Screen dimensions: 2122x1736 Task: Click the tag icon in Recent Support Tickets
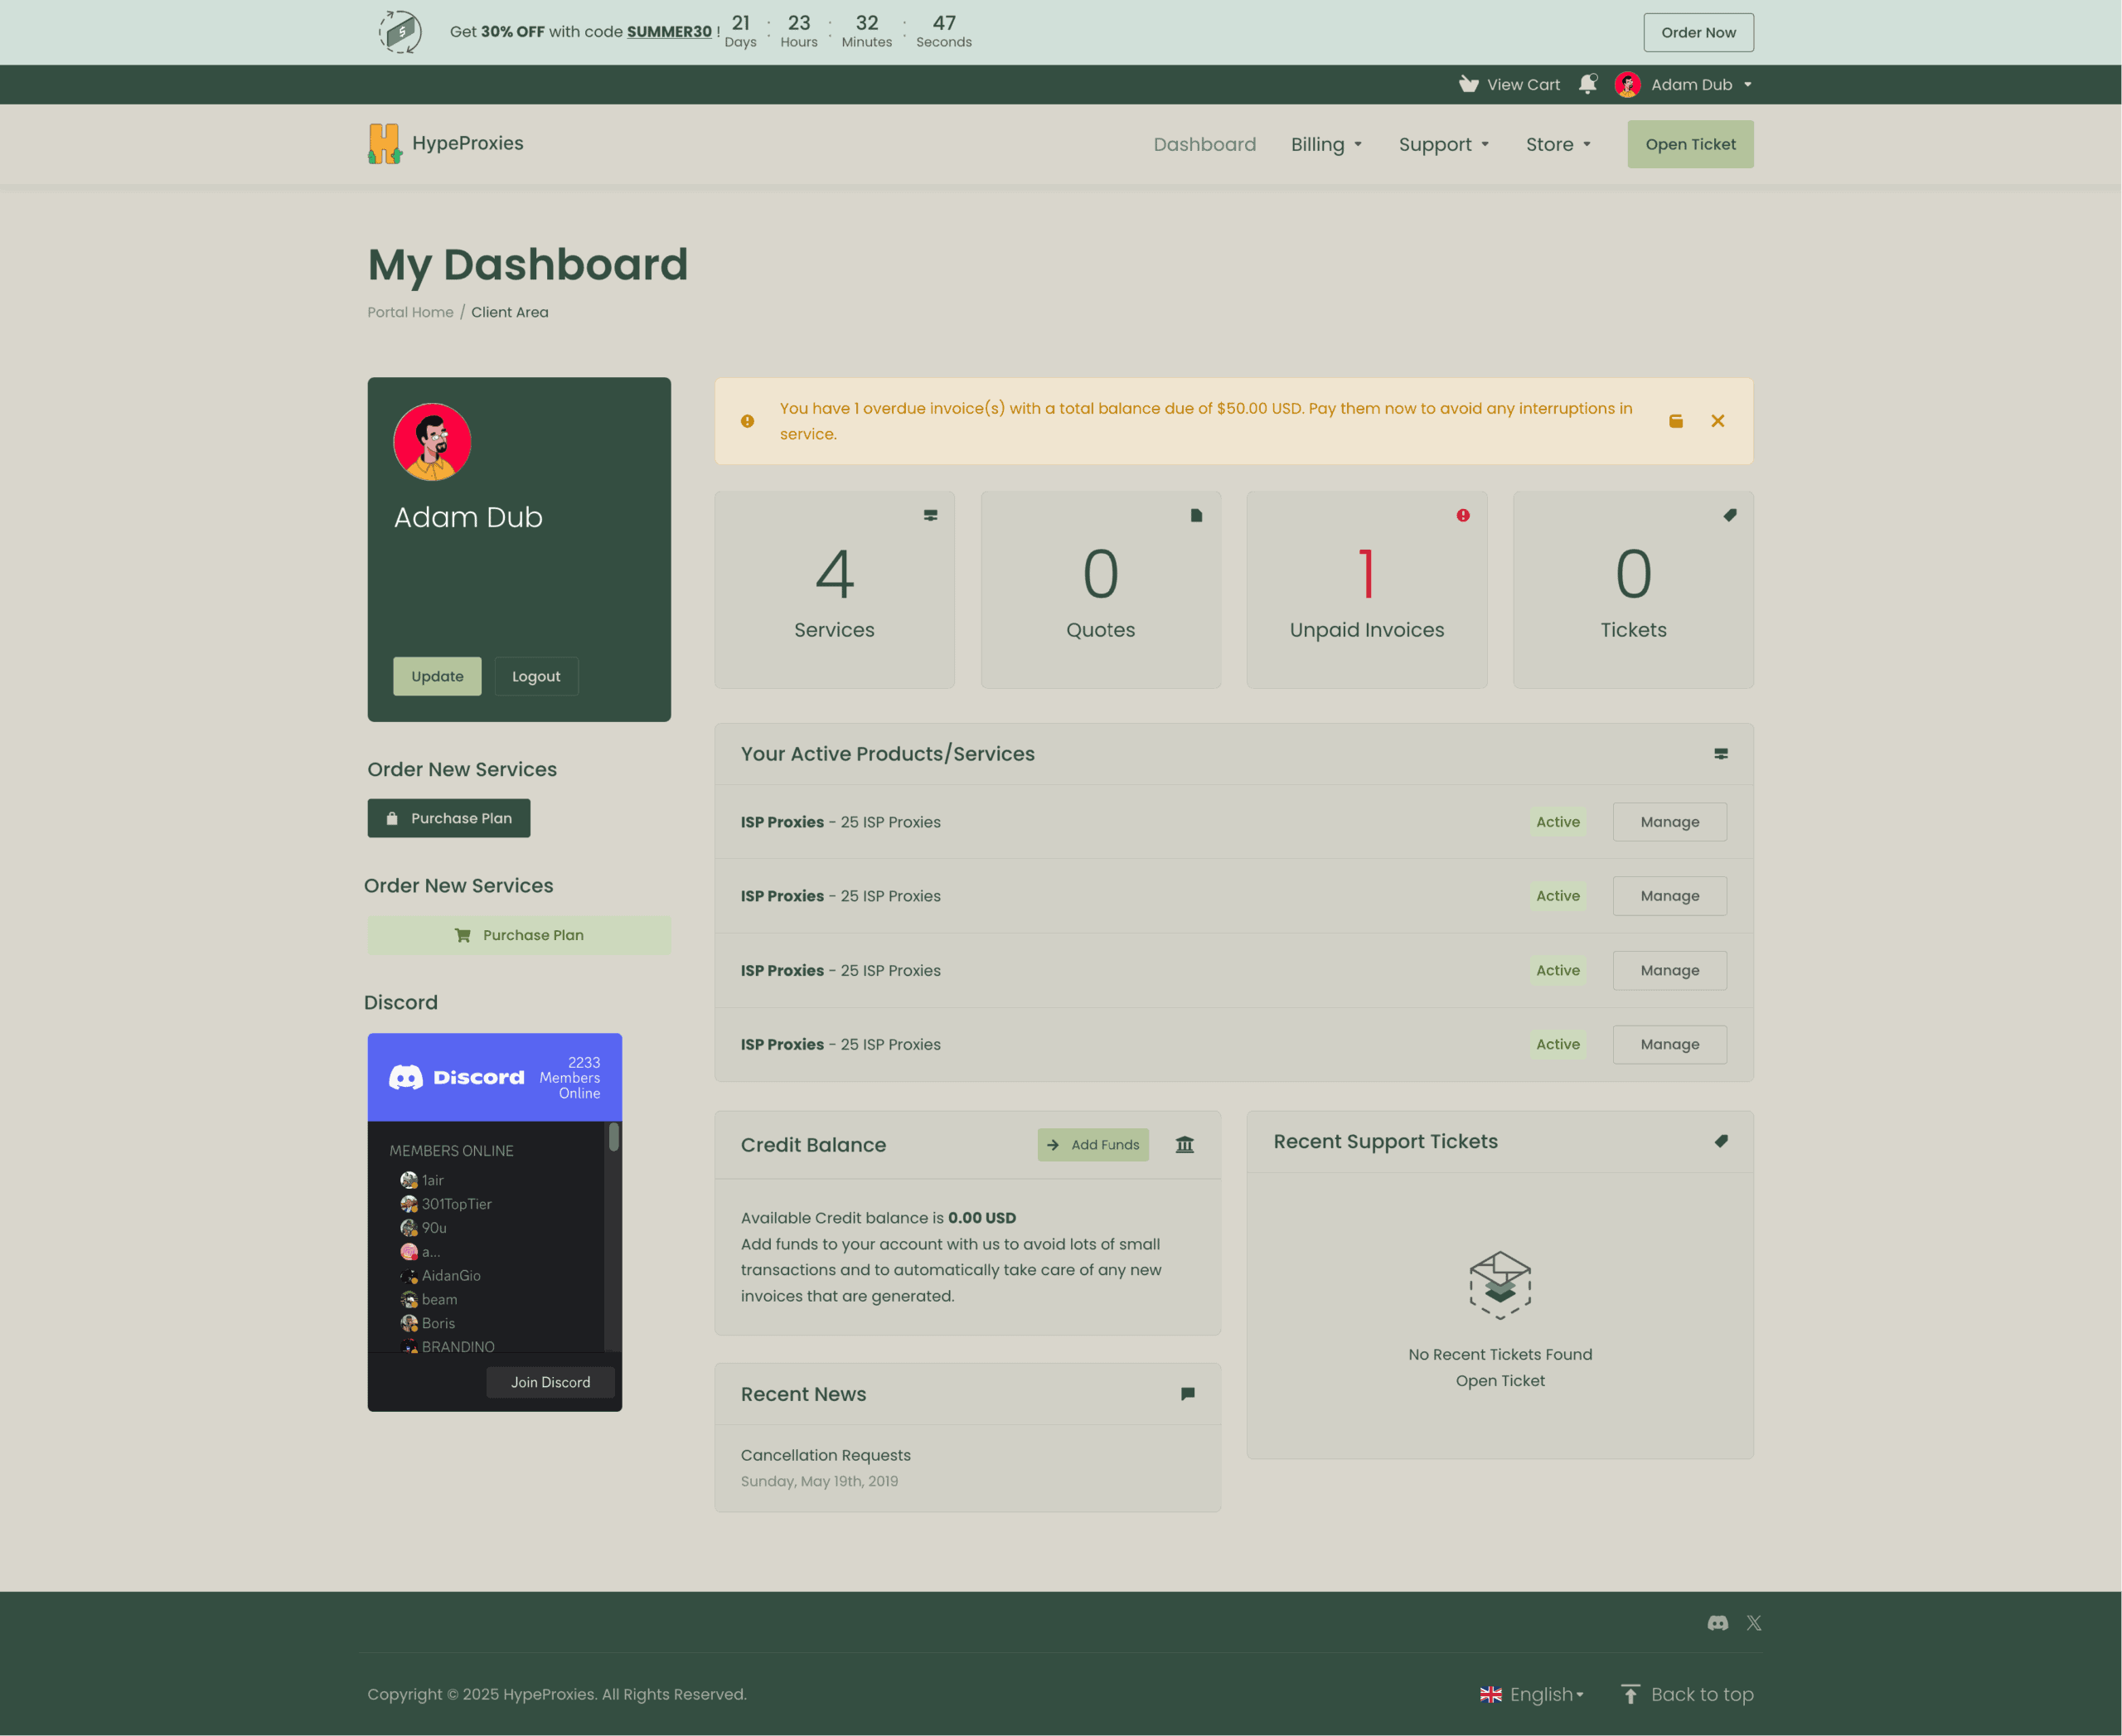point(1721,1141)
